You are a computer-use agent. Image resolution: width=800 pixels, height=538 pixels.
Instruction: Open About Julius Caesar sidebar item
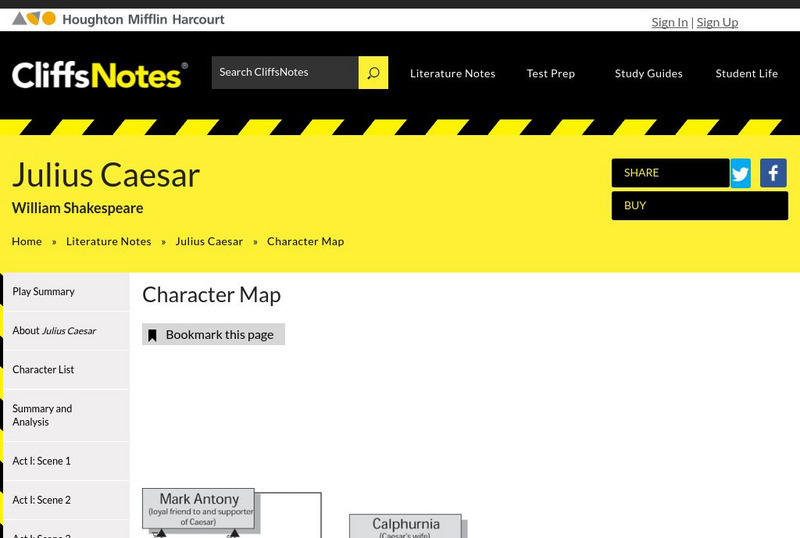[66, 331]
